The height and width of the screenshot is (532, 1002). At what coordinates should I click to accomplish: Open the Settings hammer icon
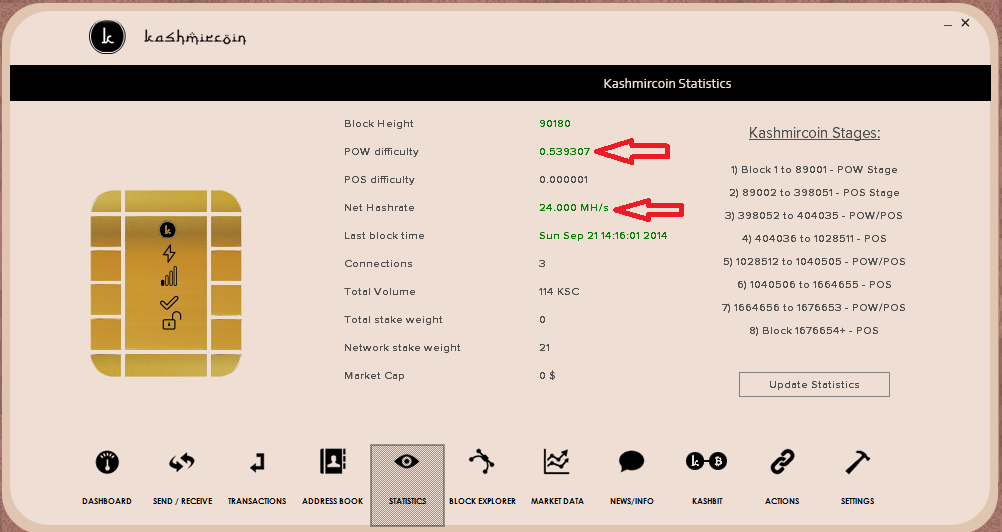pos(857,461)
